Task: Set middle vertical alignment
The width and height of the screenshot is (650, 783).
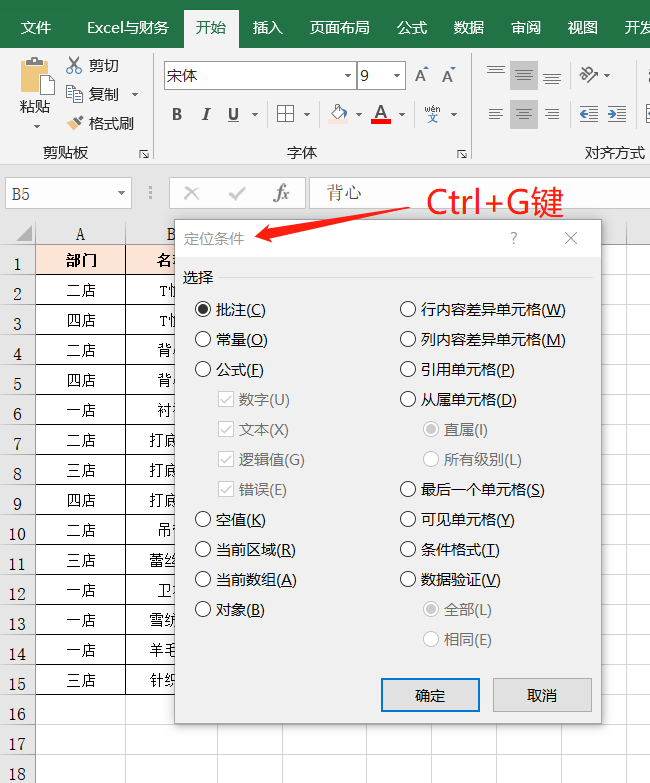Action: pos(524,75)
